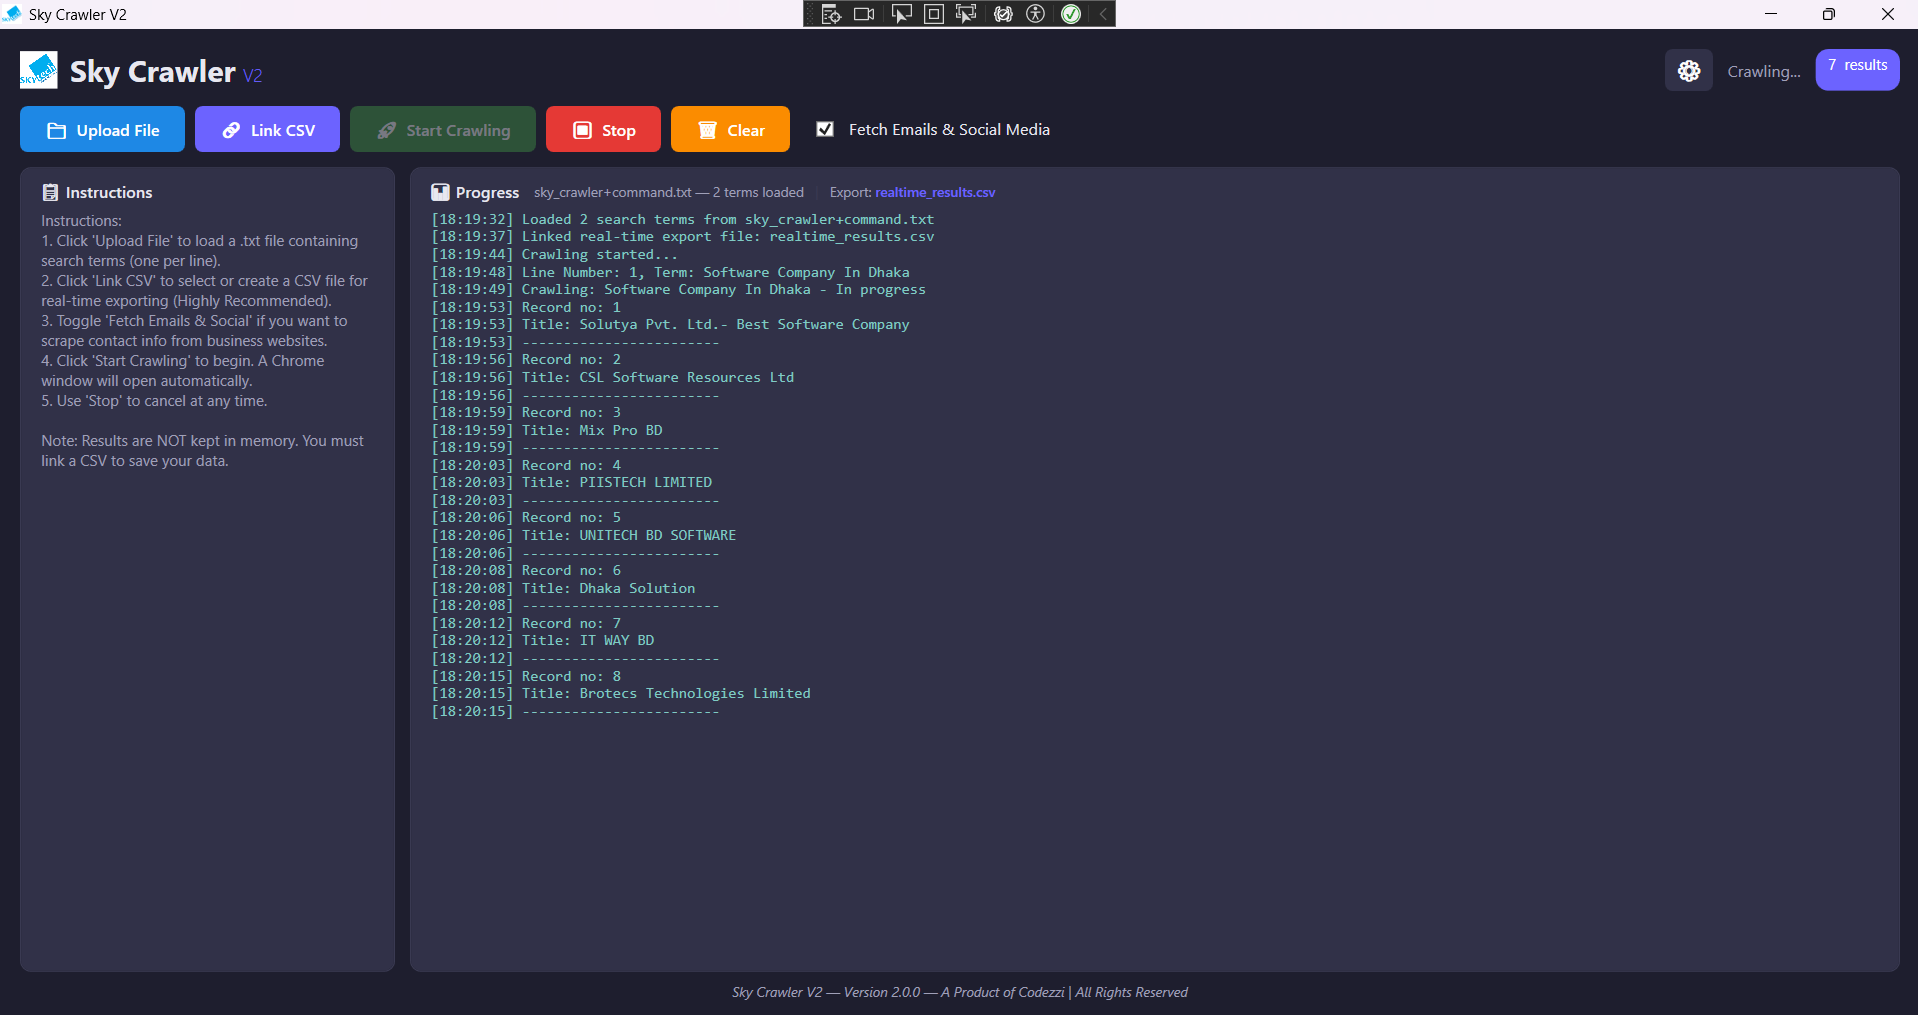Click log line 'Line Number: 1, Term: Software Company In Dhaka'
The image size is (1918, 1015).
671,273
